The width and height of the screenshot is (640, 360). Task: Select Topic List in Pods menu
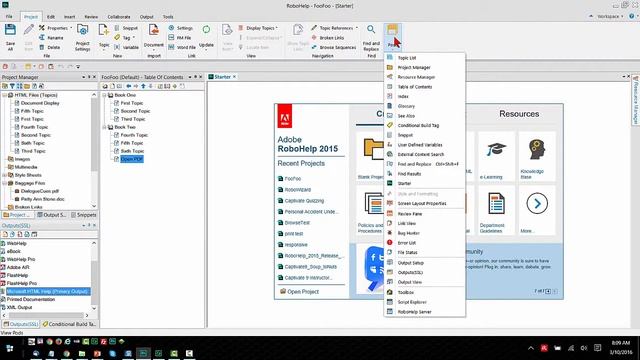424,58
